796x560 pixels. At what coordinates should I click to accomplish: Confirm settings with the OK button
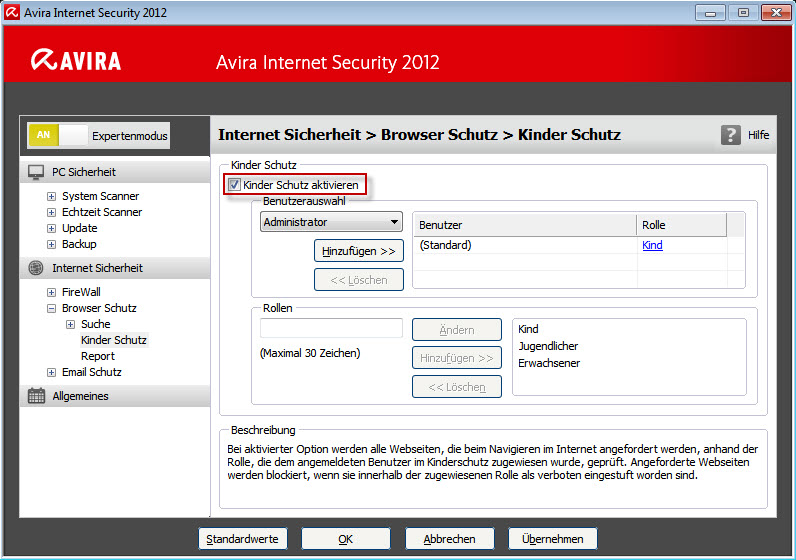coord(346,539)
